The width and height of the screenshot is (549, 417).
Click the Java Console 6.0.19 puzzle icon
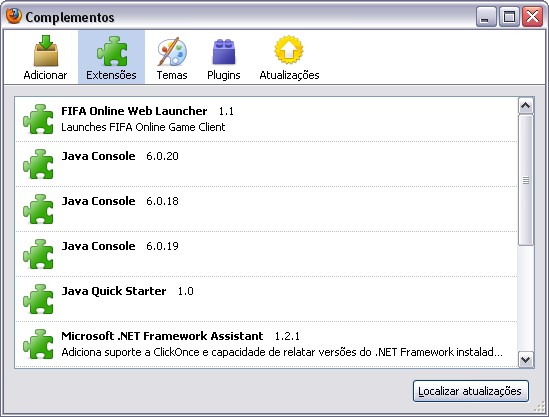click(38, 254)
